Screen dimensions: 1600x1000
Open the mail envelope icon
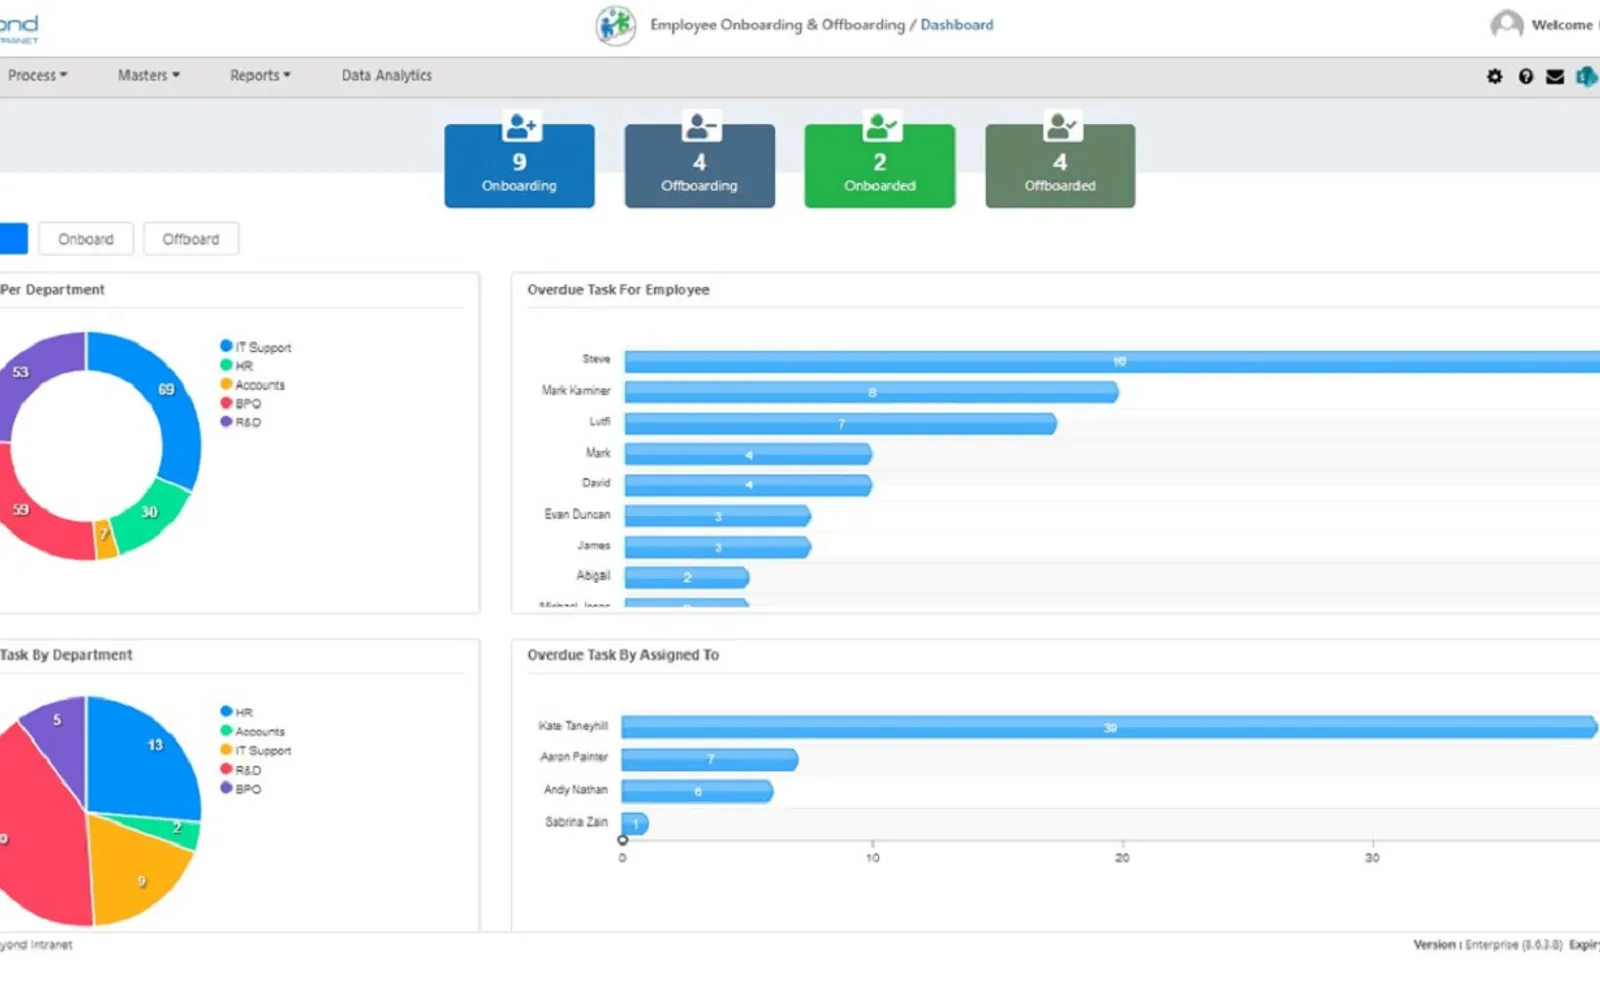pos(1555,76)
